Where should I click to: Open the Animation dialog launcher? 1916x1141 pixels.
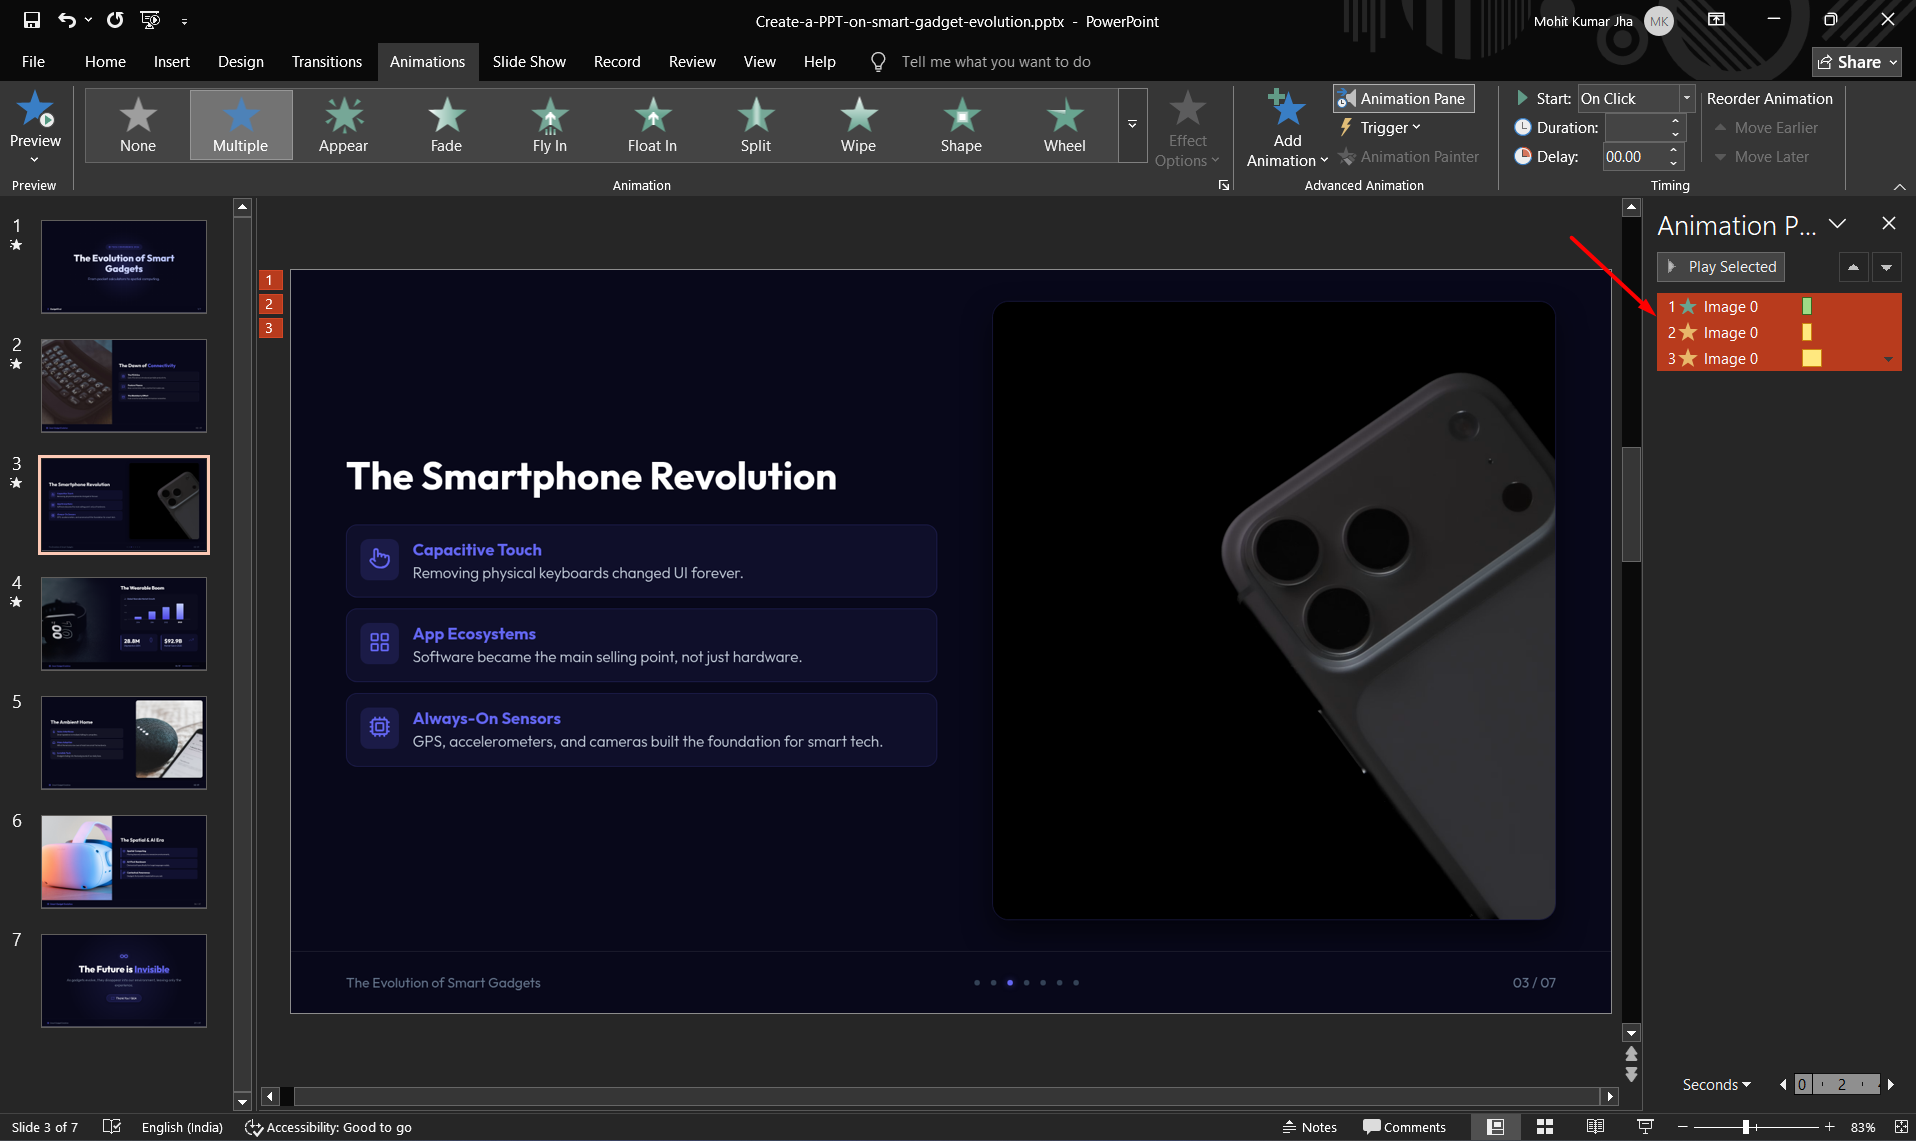click(x=1223, y=185)
